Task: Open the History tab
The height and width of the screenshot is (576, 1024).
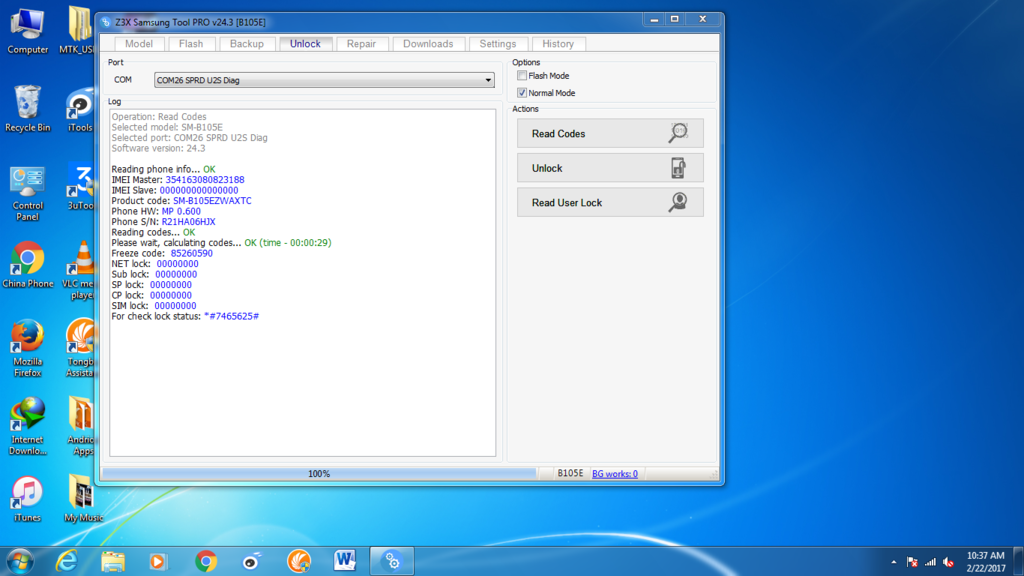Action: 558,44
